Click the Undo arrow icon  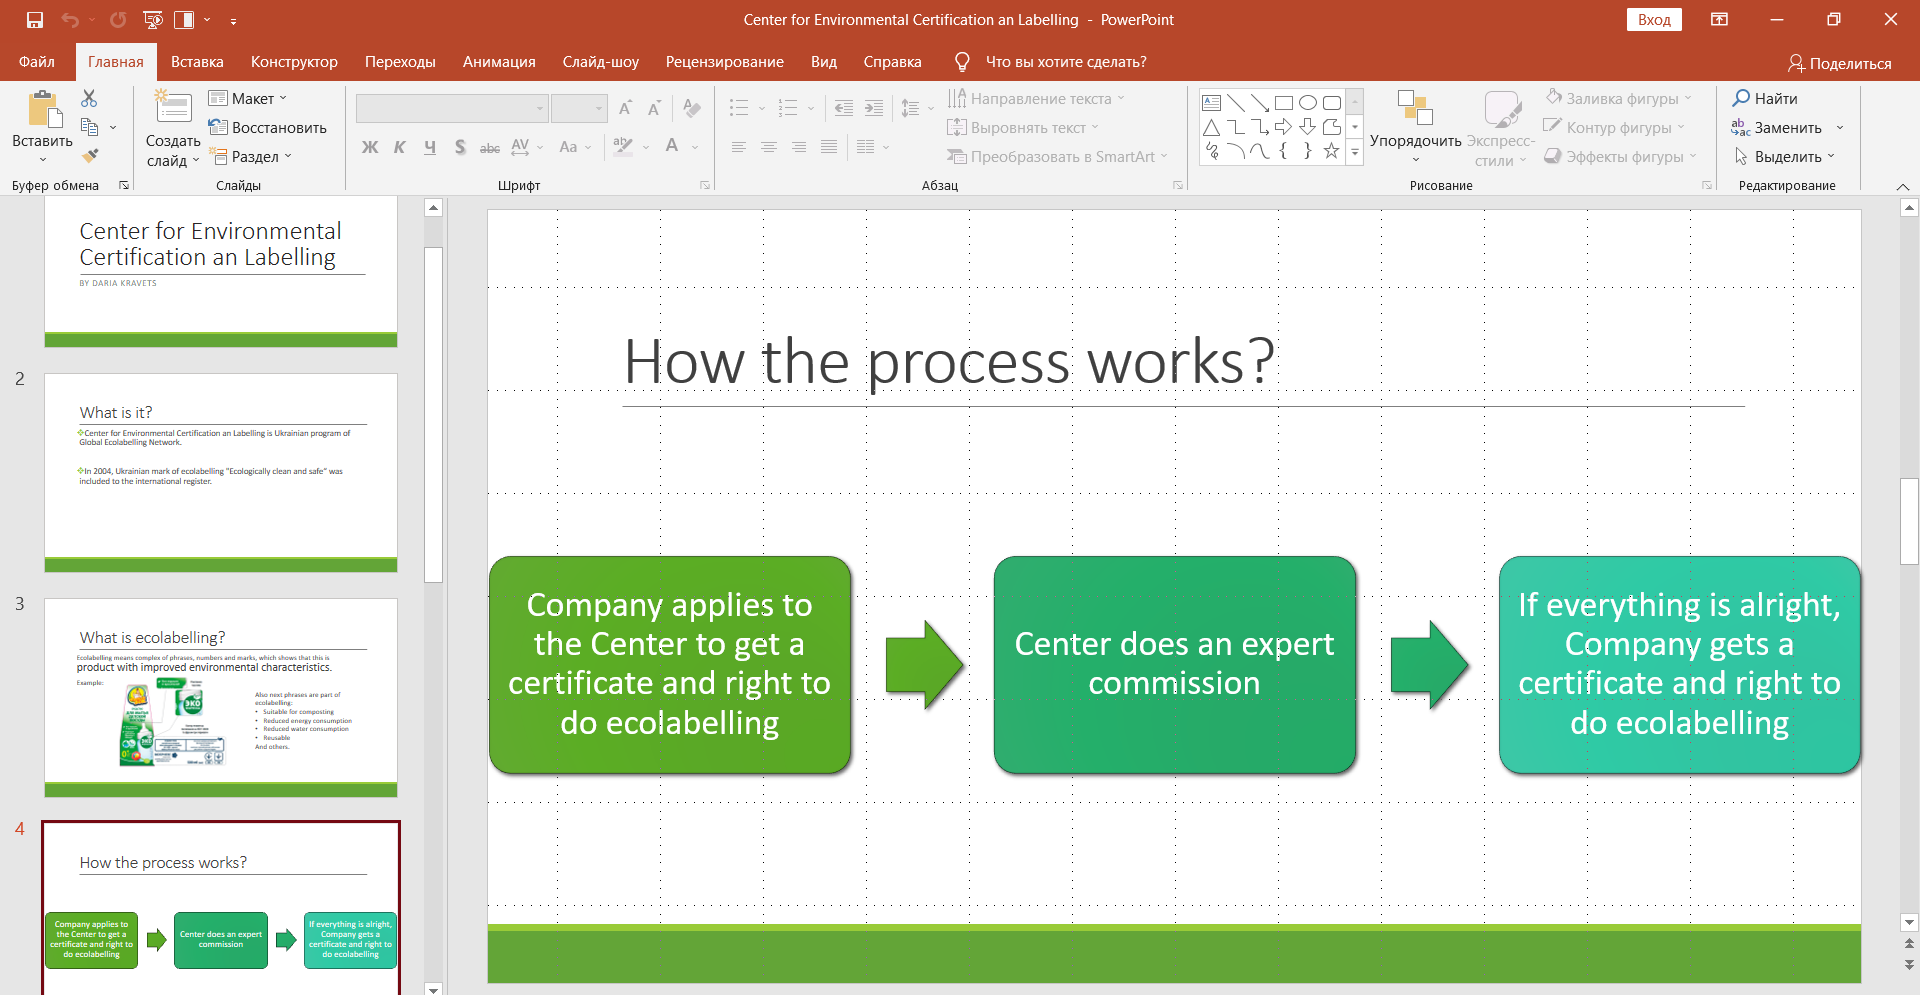pos(69,19)
